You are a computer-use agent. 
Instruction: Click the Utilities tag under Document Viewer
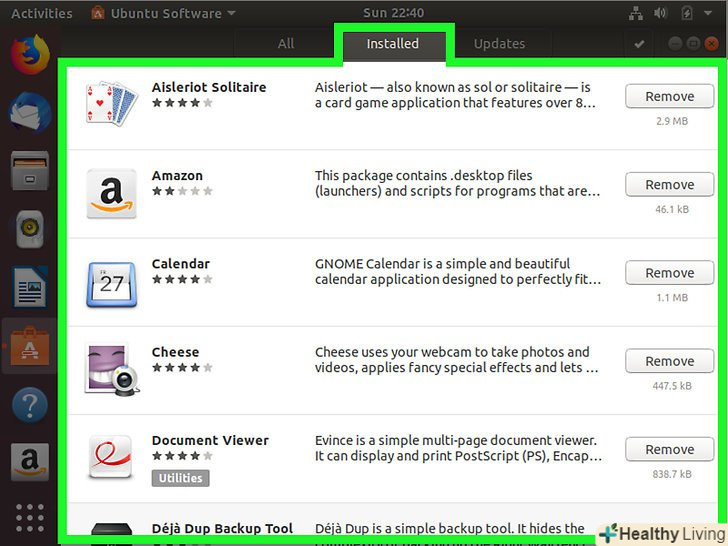(x=181, y=478)
